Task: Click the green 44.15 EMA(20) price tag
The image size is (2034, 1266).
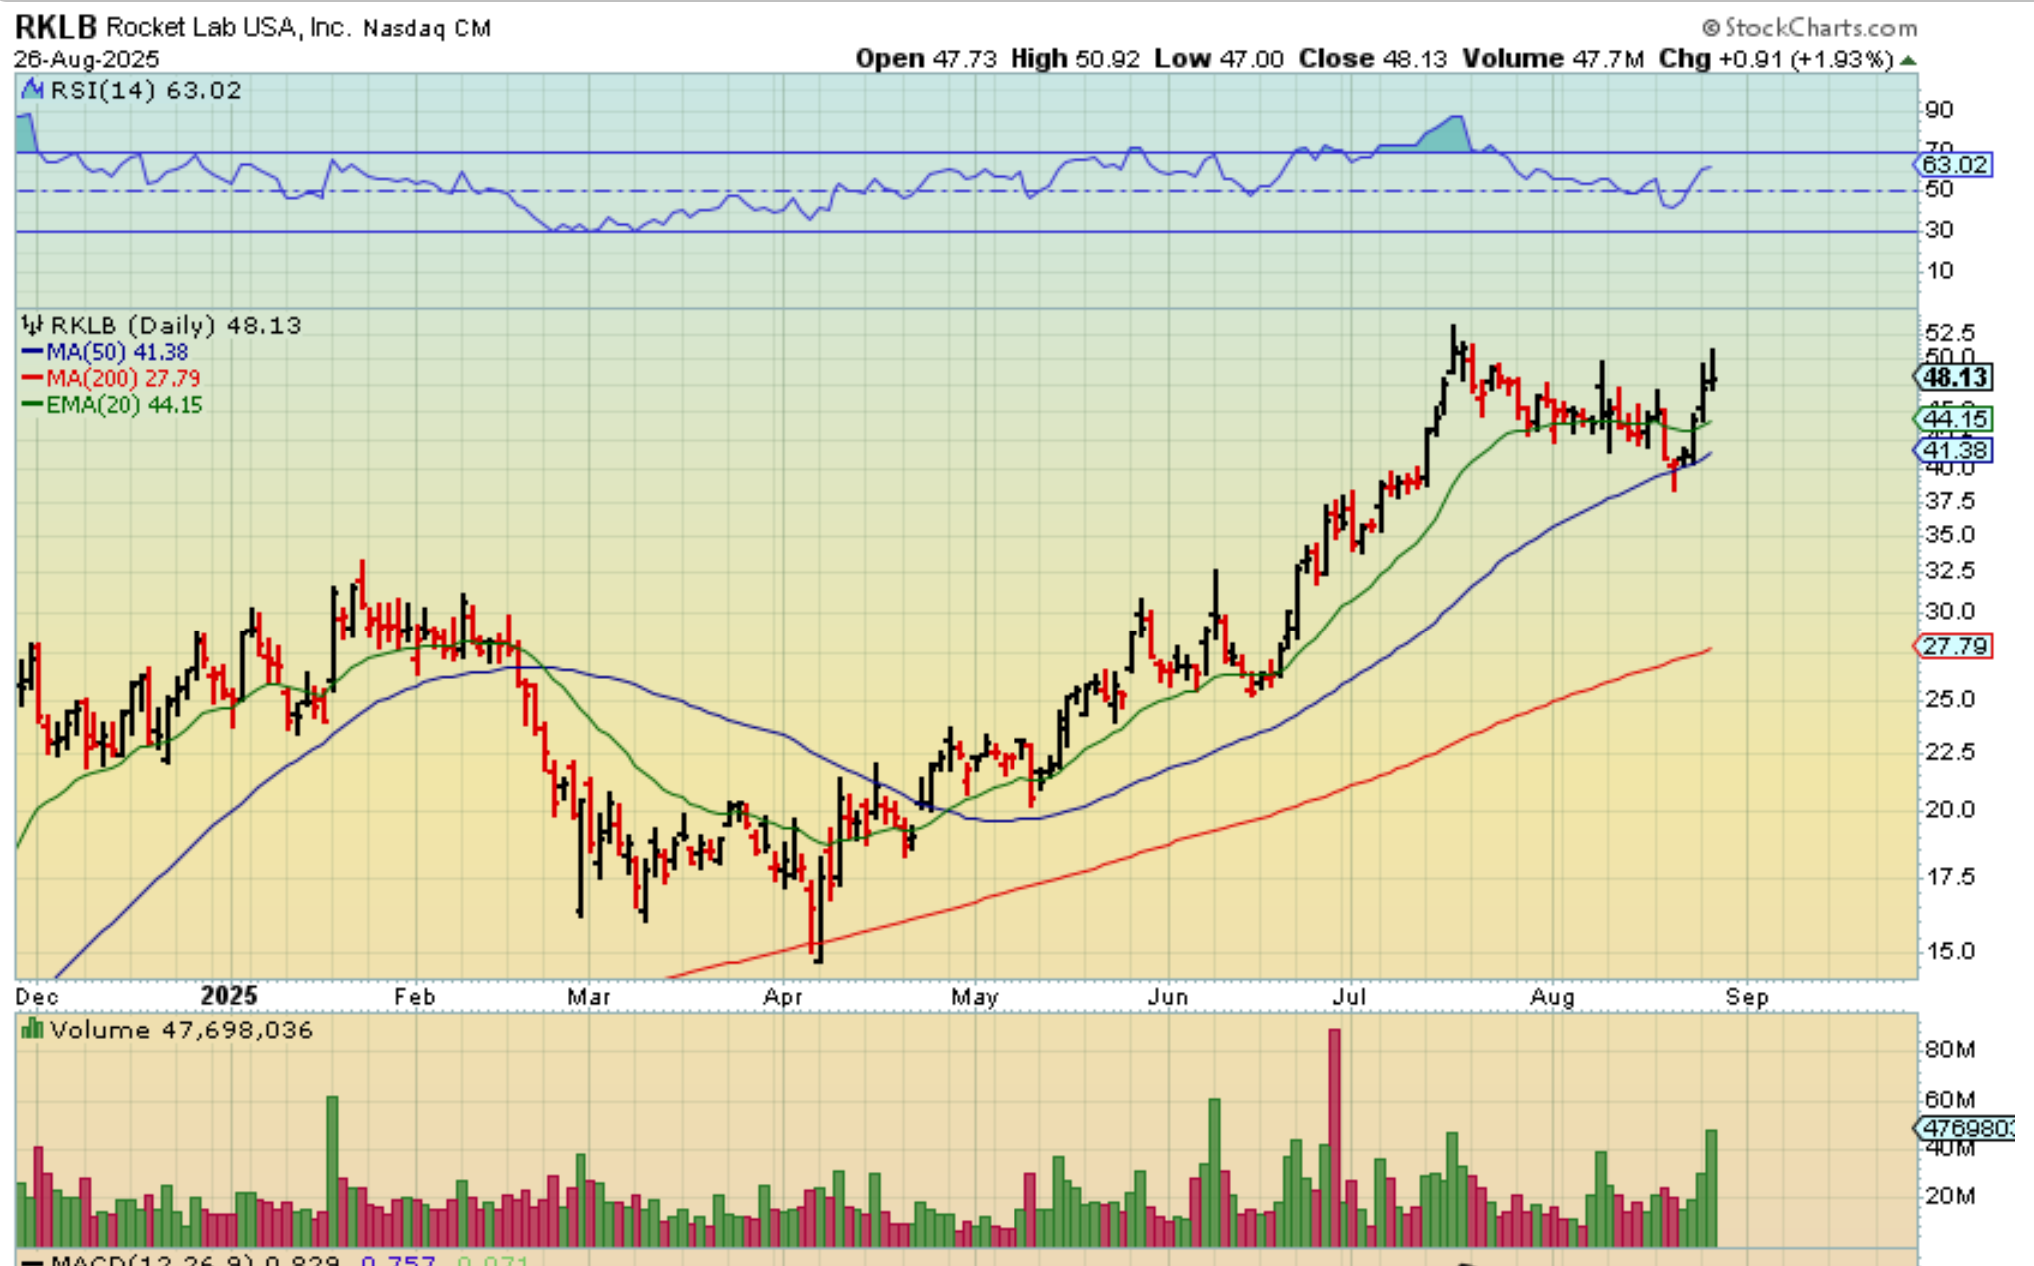Action: pyautogui.click(x=1954, y=419)
